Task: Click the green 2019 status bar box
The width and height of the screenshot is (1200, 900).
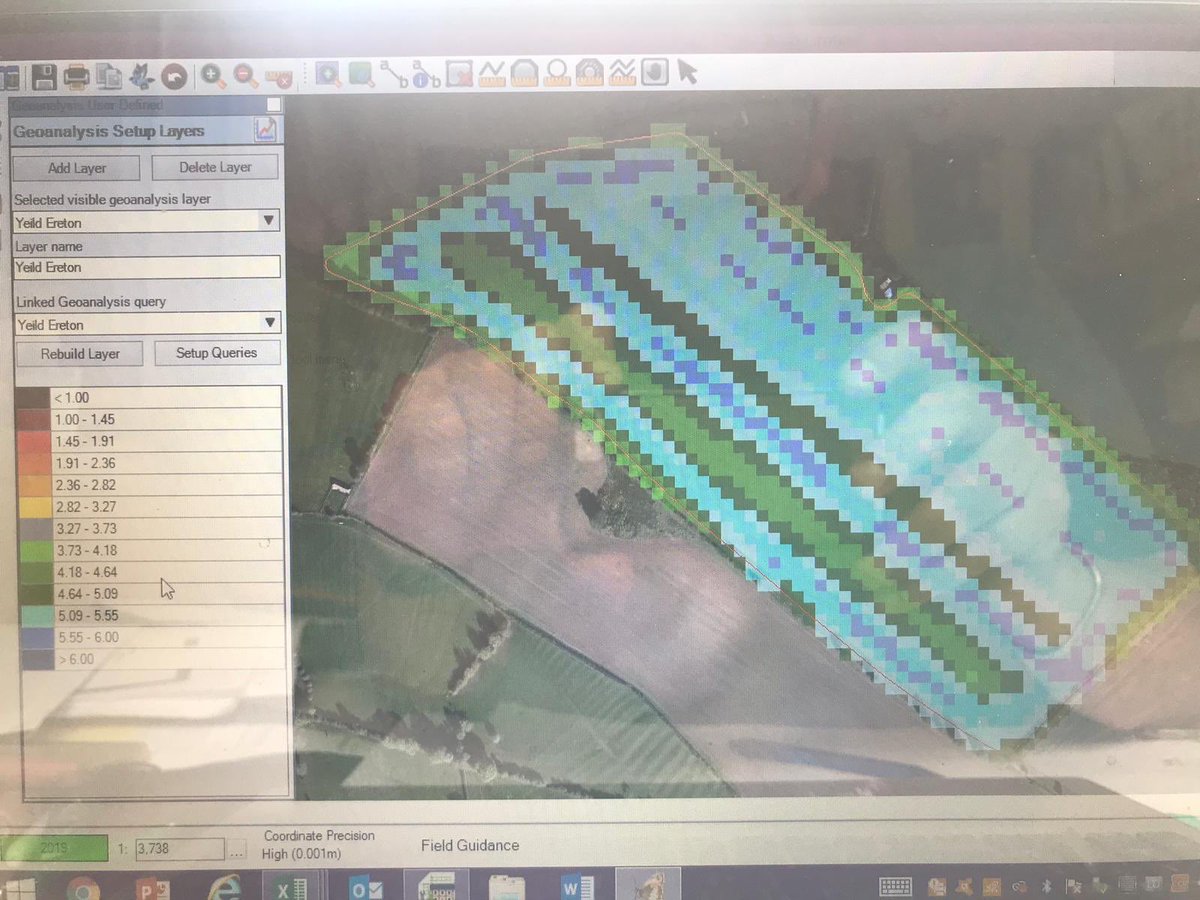Action: click(x=54, y=848)
